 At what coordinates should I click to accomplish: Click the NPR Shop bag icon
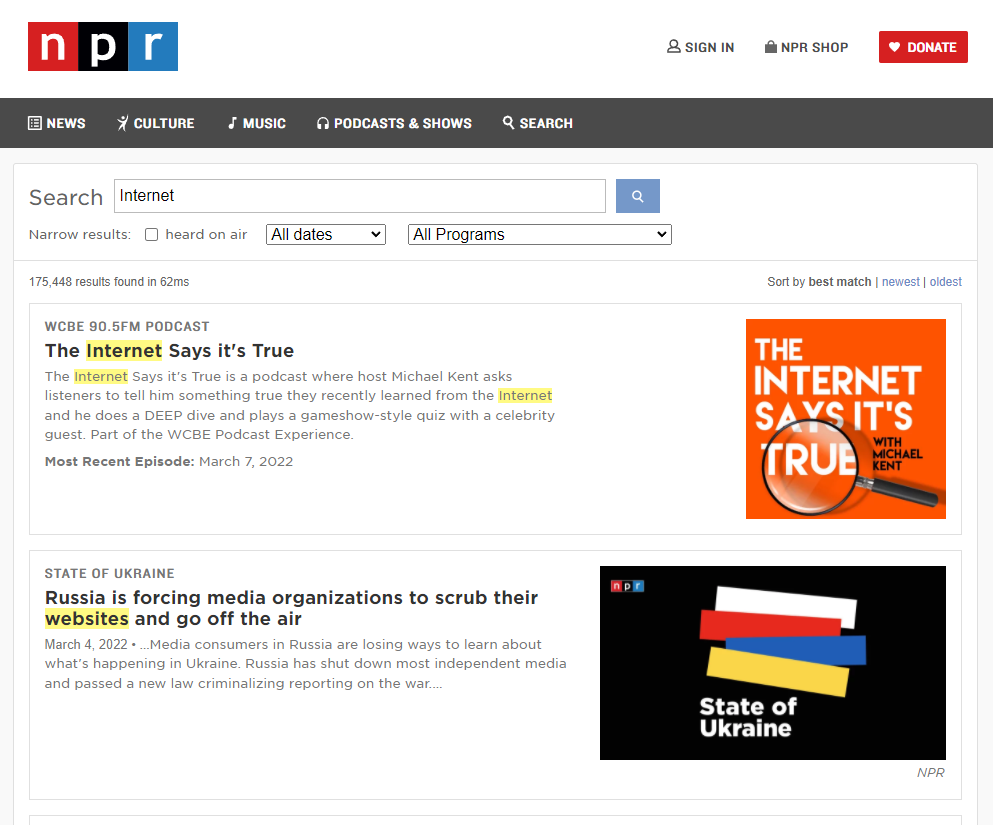(x=771, y=47)
